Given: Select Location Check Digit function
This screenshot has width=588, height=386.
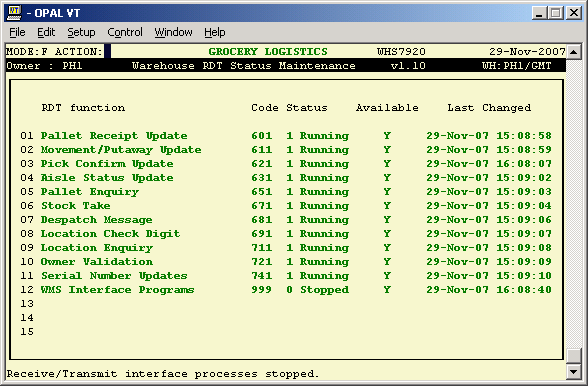Looking at the screenshot, I should [110, 234].
